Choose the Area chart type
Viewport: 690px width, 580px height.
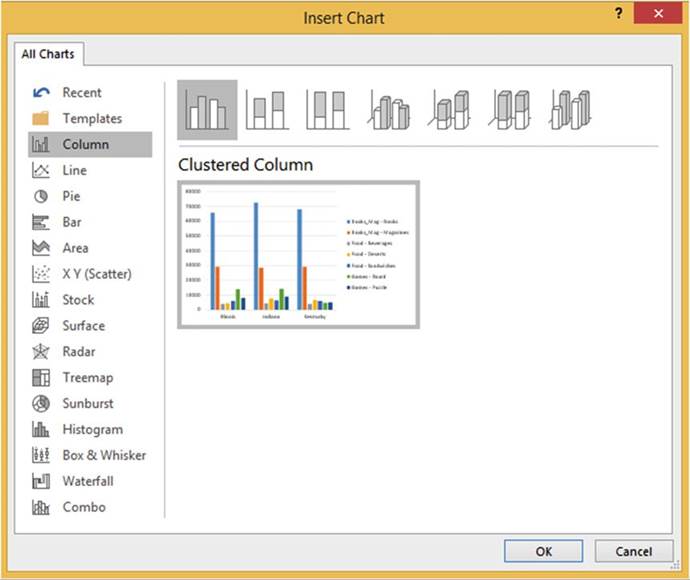coord(75,248)
